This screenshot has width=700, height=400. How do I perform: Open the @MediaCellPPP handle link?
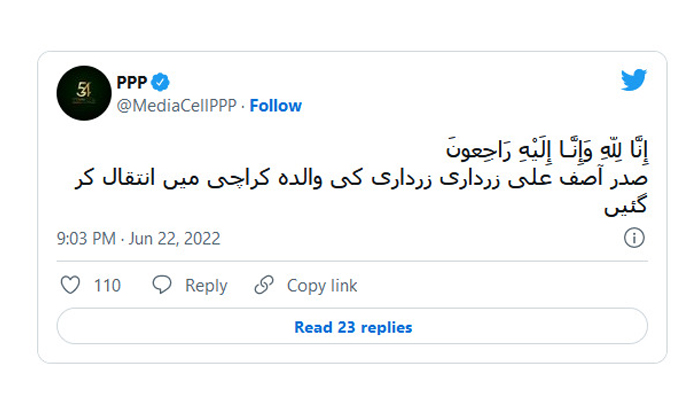[x=178, y=105]
